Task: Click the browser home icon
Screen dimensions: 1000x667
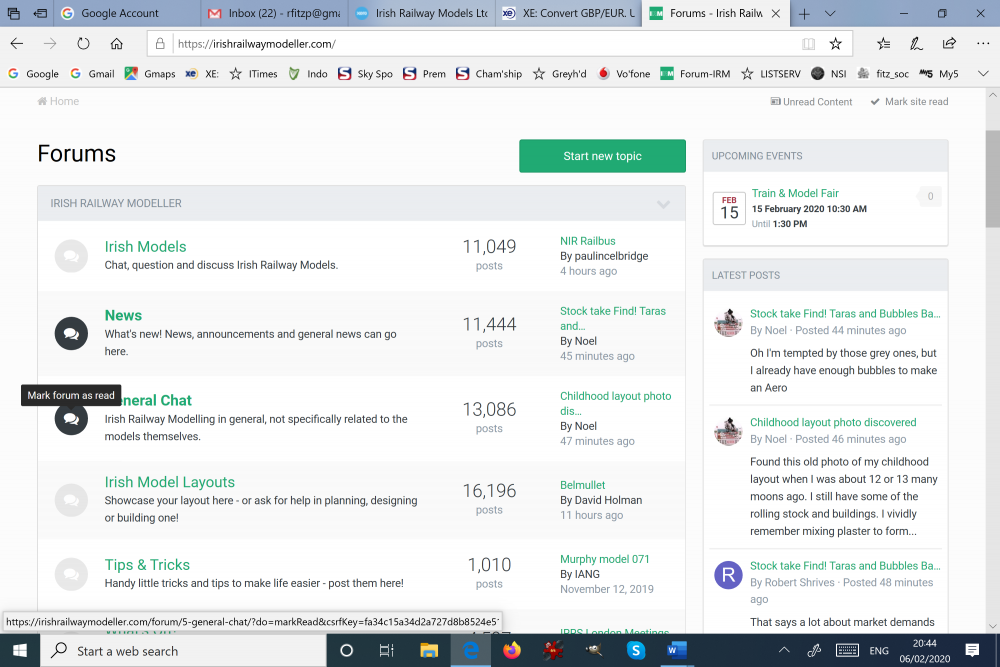Action: click(117, 44)
